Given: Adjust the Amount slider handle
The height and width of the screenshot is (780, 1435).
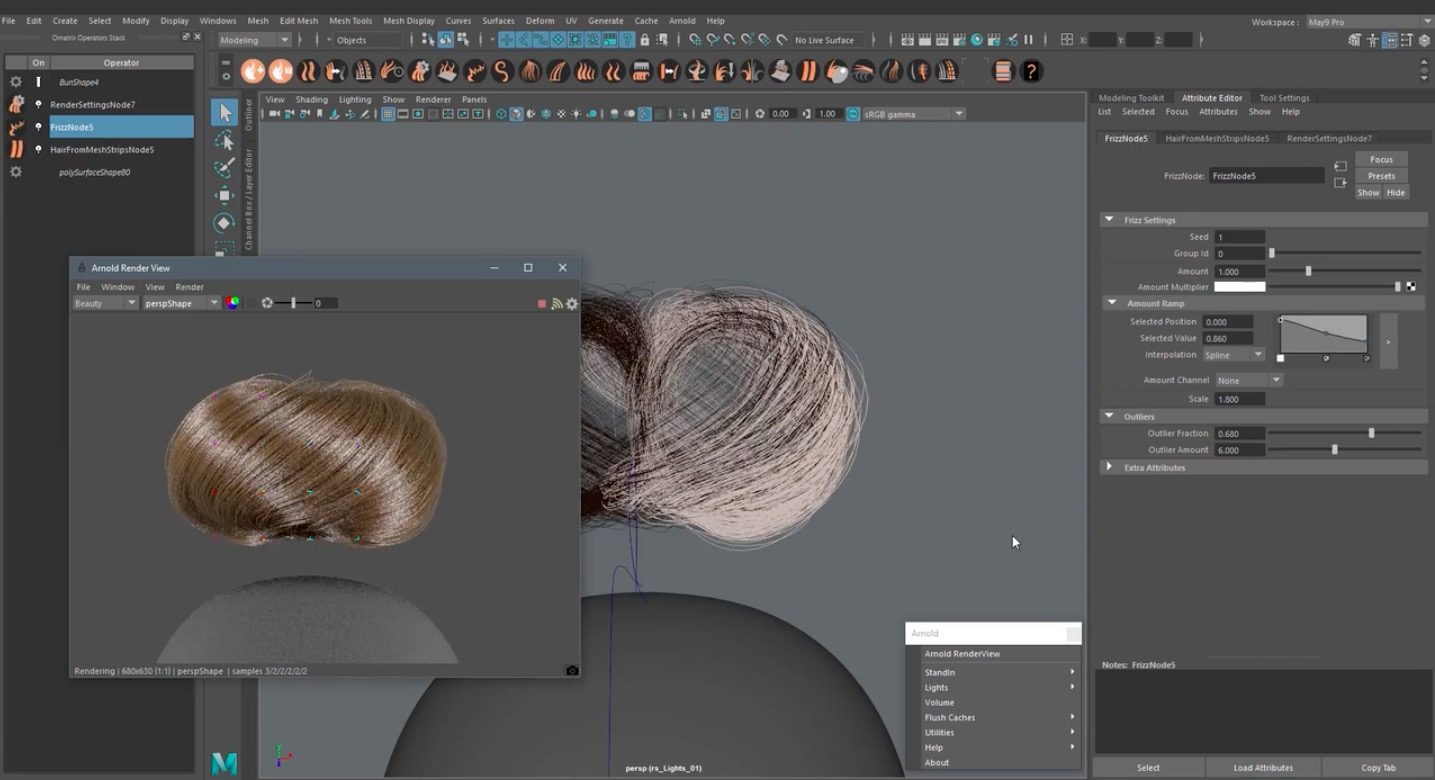Looking at the screenshot, I should 1308,271.
